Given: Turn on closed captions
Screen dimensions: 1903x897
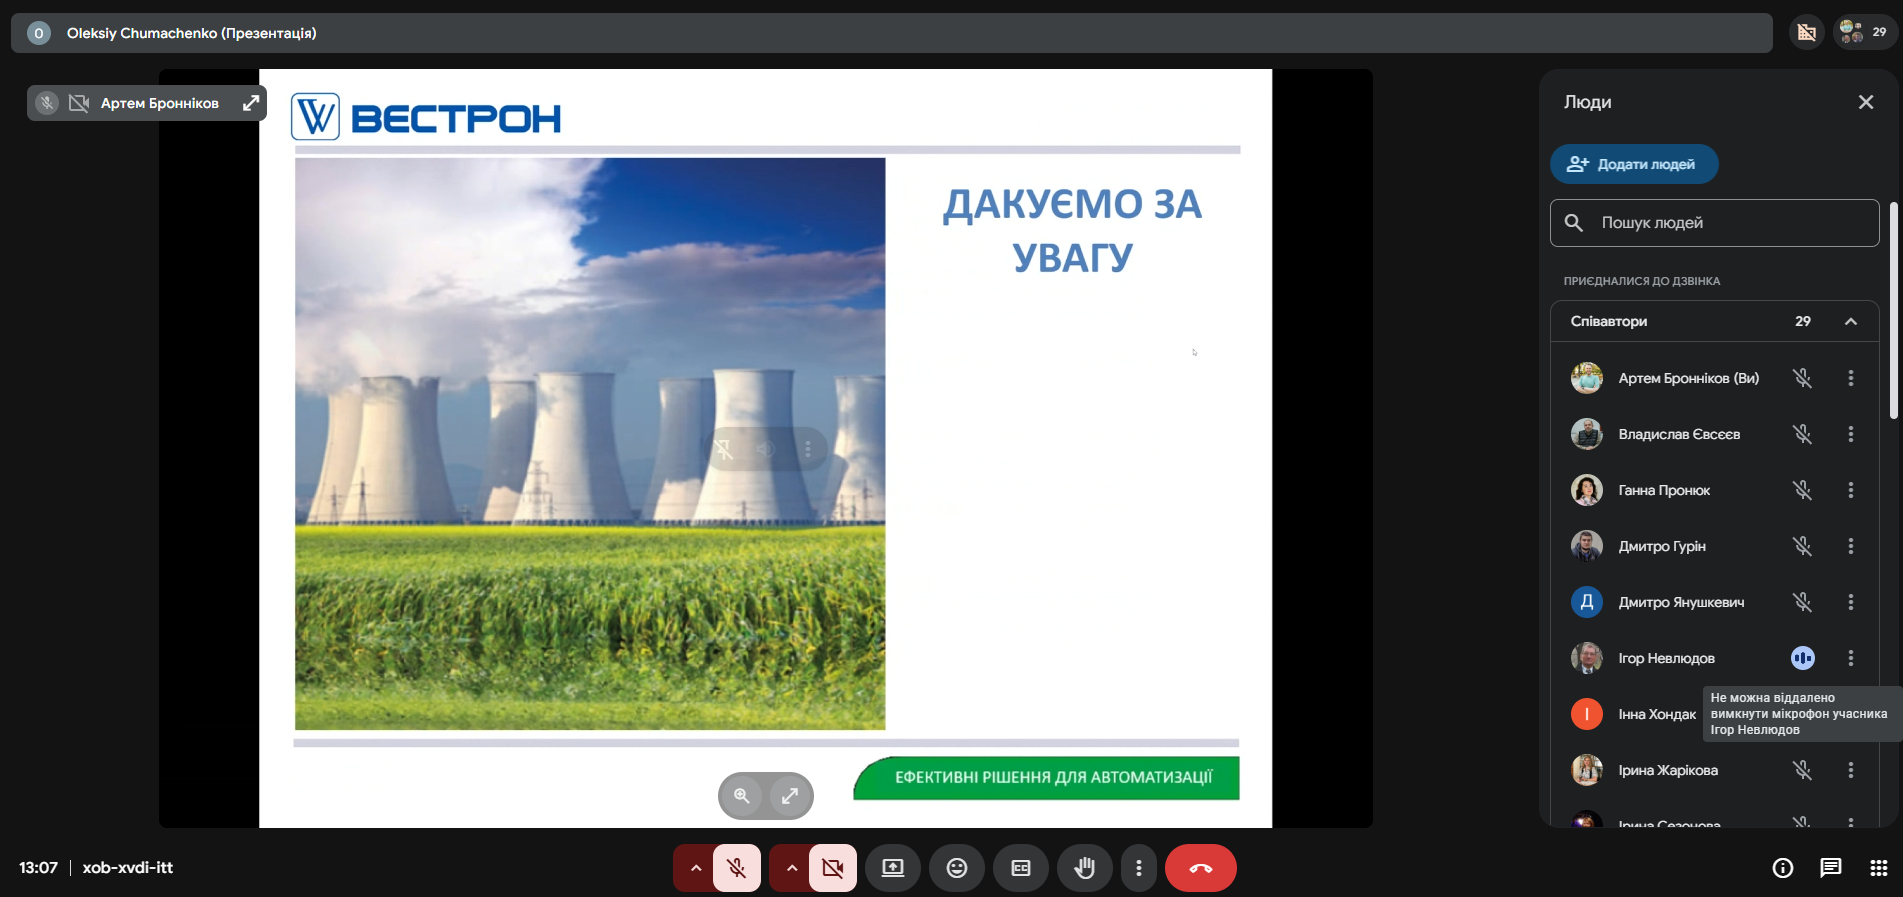Looking at the screenshot, I should pos(1021,868).
